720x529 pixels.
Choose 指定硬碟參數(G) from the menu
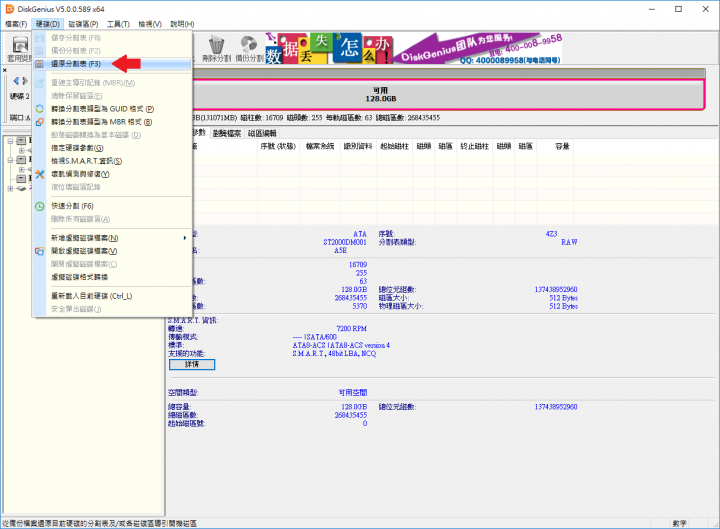click(x=112, y=148)
